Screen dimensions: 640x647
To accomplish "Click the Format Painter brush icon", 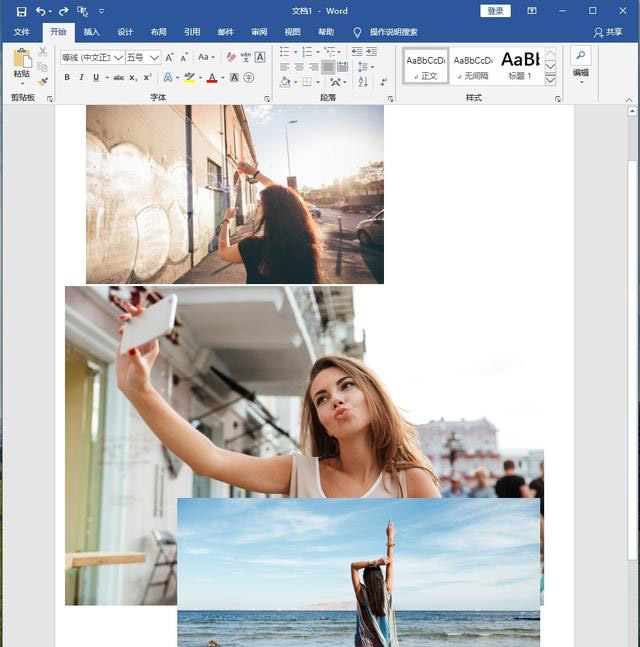I will coord(42,81).
